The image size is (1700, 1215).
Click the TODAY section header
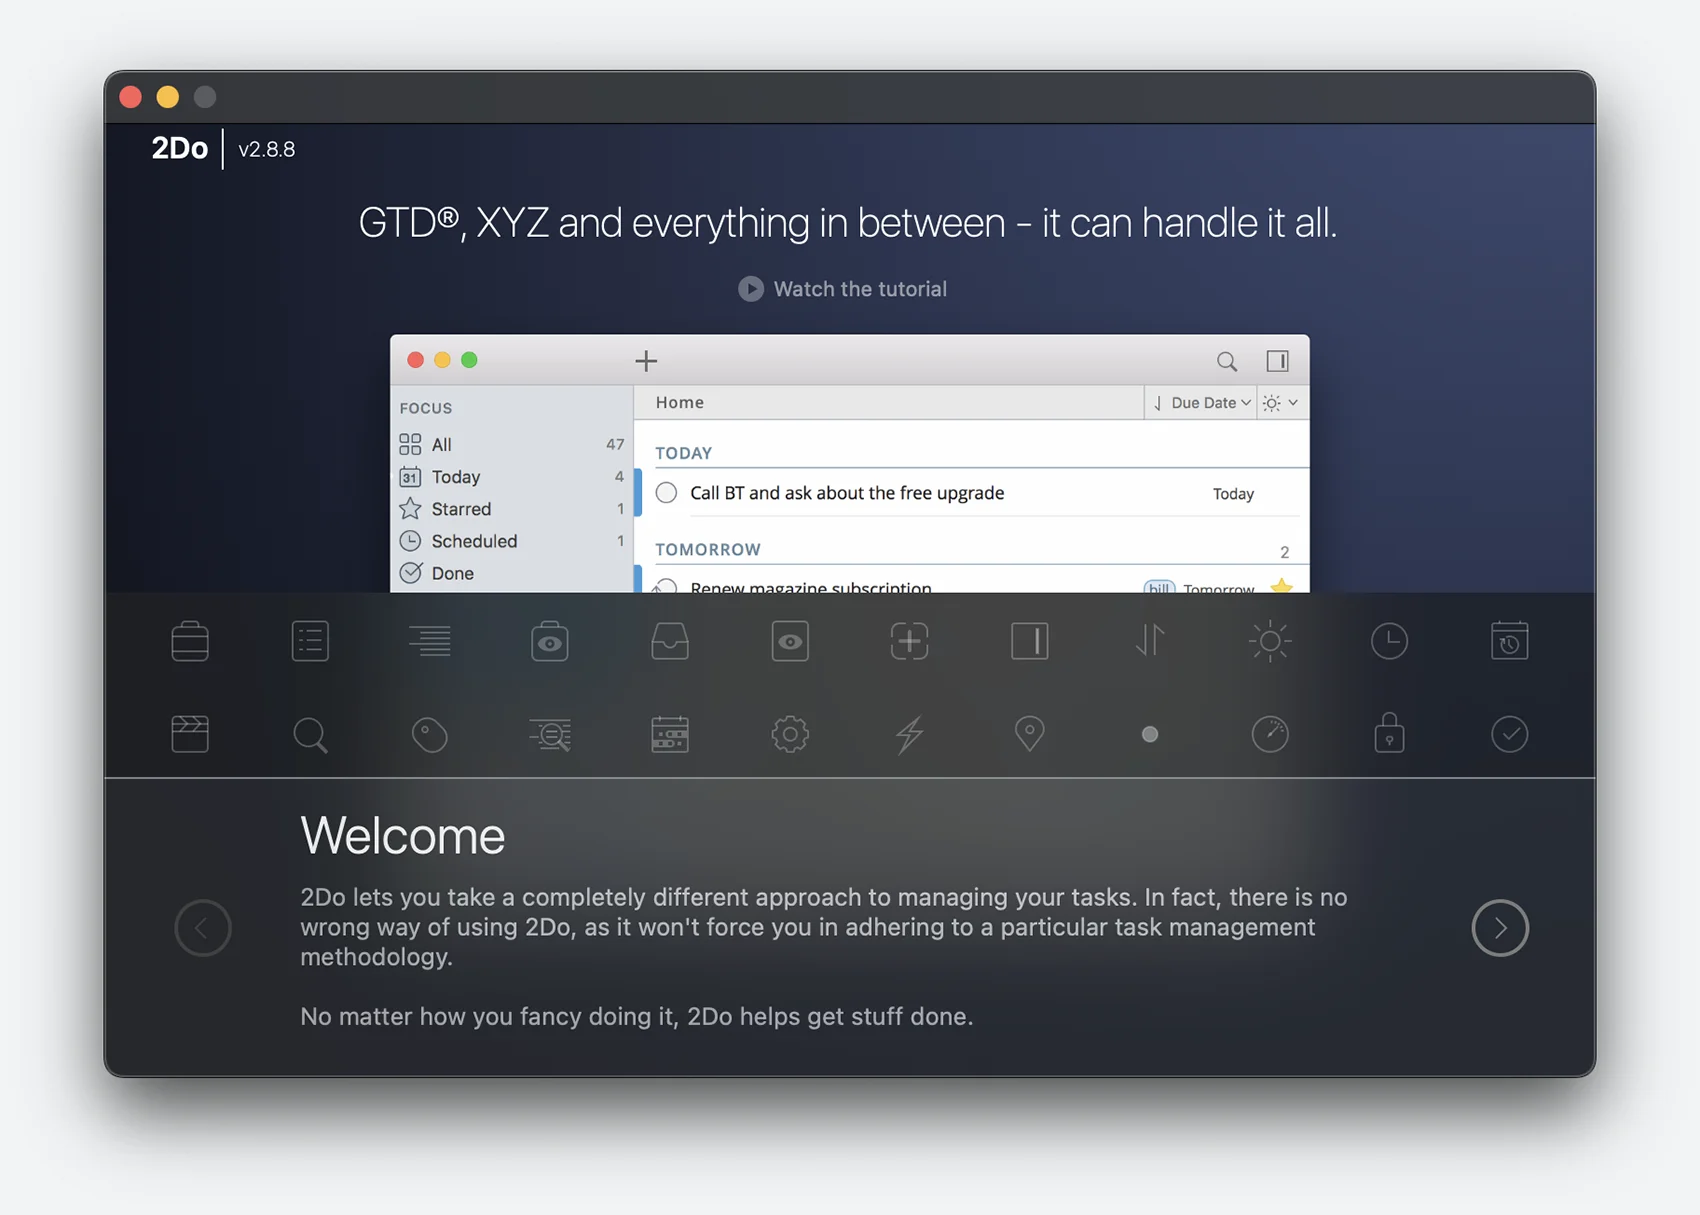(684, 453)
